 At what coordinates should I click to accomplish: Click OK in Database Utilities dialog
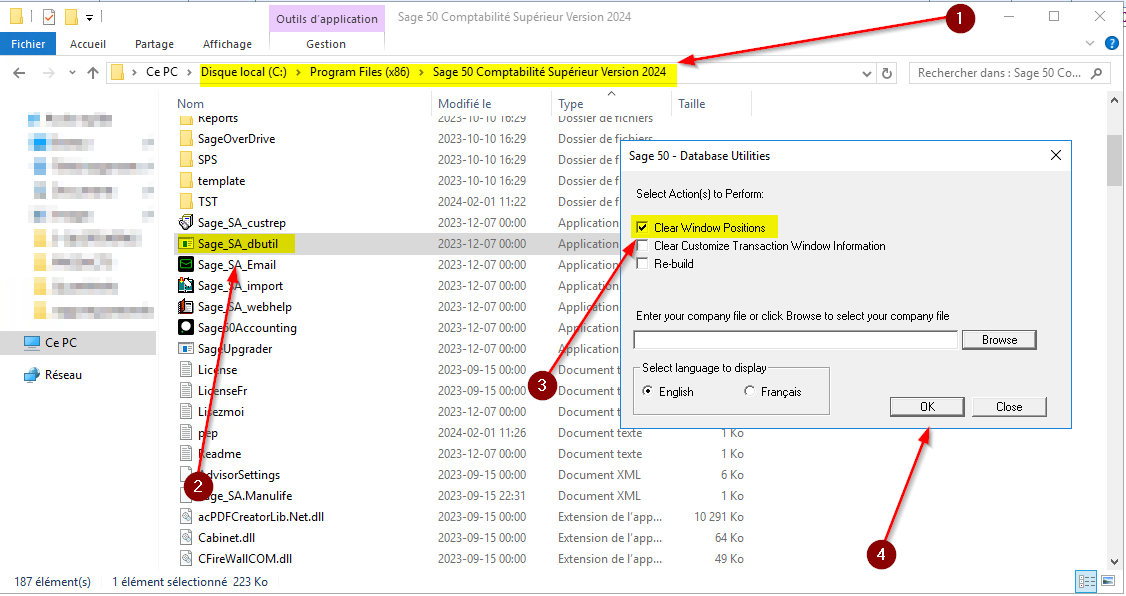click(927, 406)
